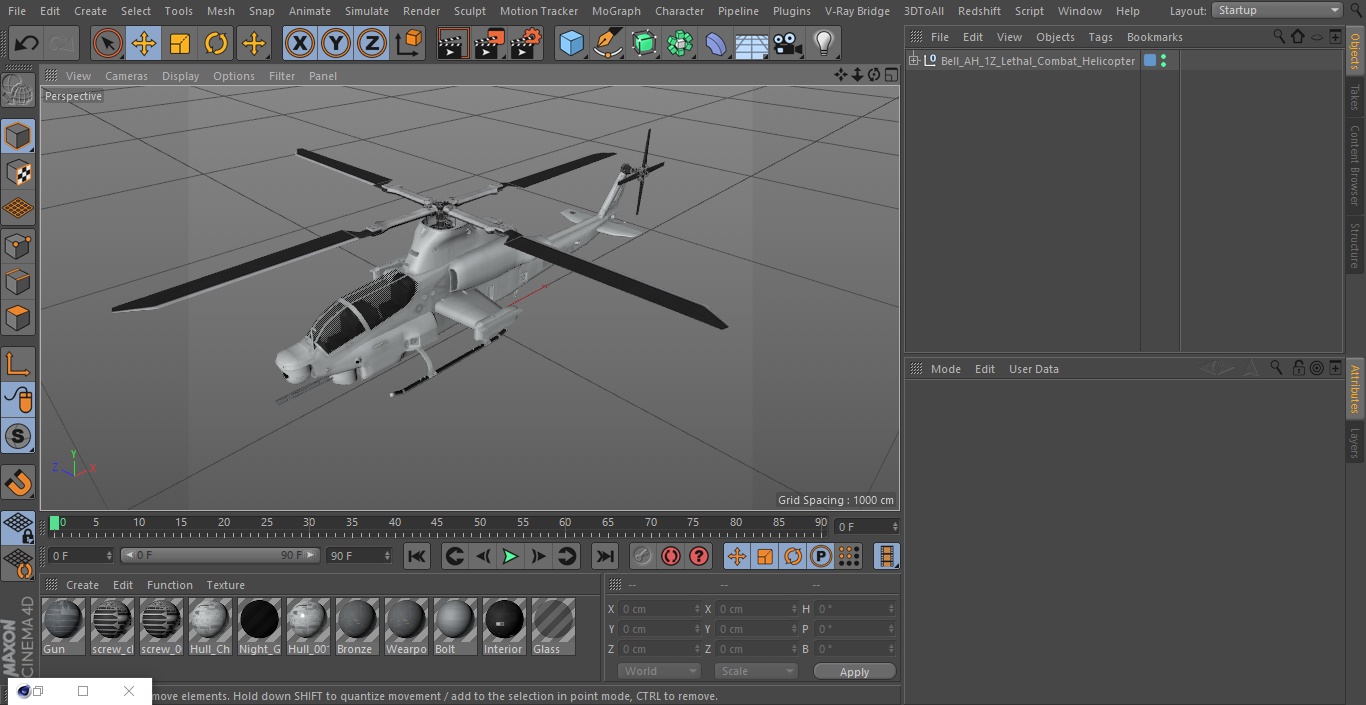The width and height of the screenshot is (1366, 705).
Task: Open the viewport Display menu
Action: 180,76
